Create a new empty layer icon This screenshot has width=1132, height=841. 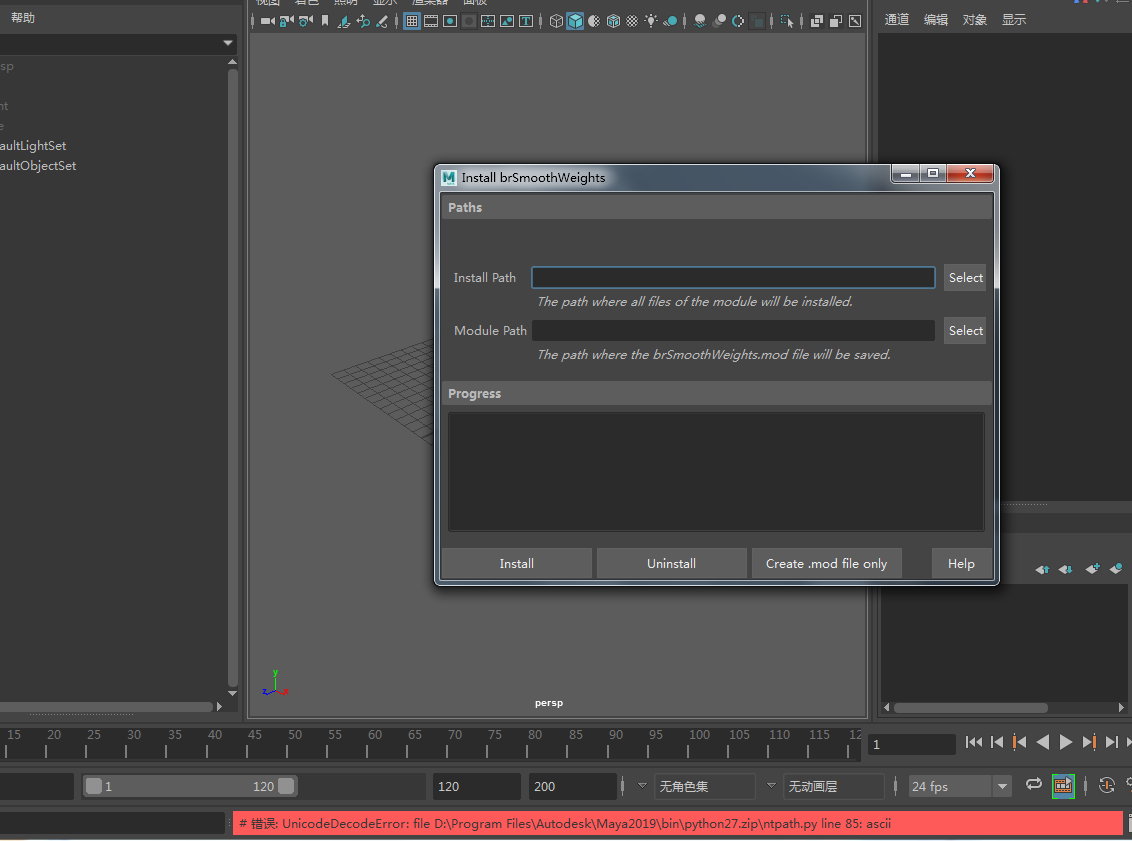tap(1092, 568)
